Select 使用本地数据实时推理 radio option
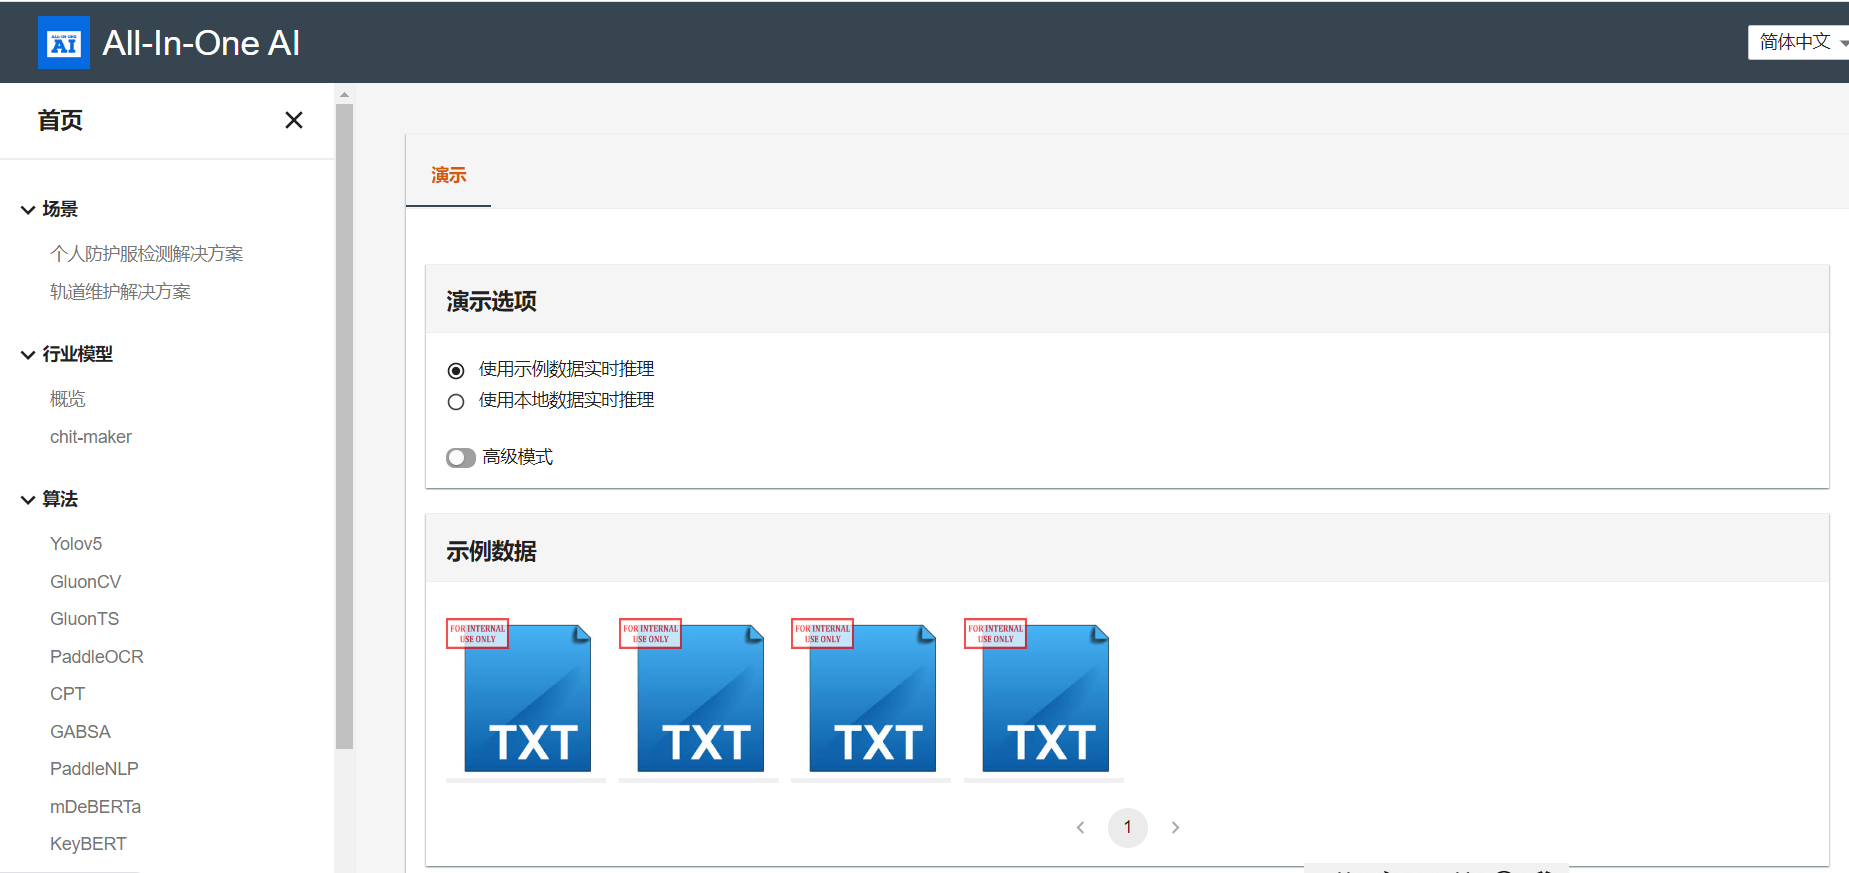Viewport: 1849px width, 873px height. click(456, 402)
